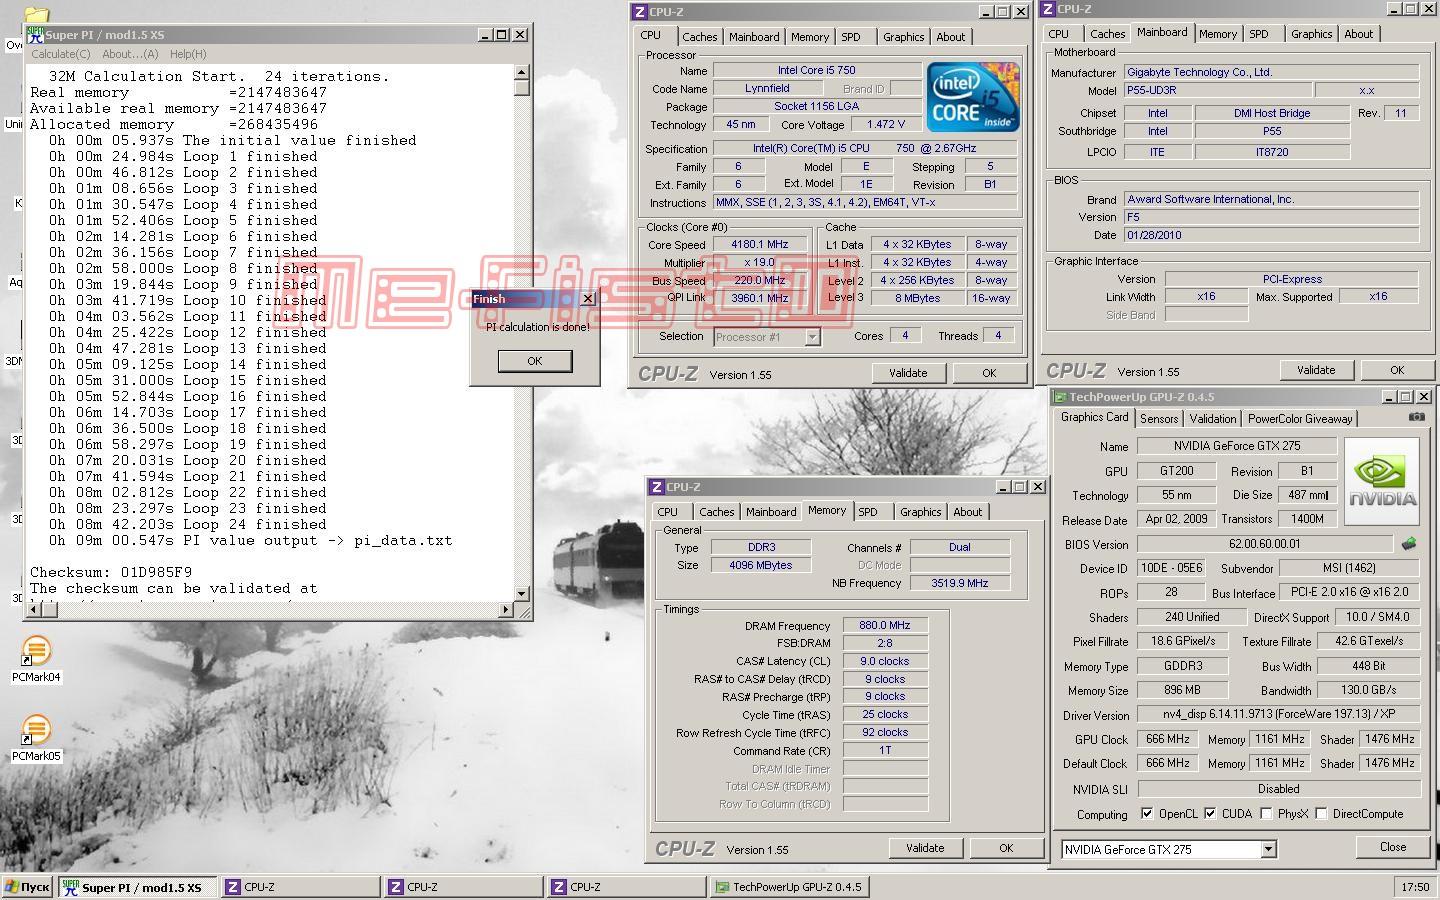This screenshot has height=900, width=1440.
Task: Click the Core Speed 4180.1 MHz field
Action: click(760, 244)
